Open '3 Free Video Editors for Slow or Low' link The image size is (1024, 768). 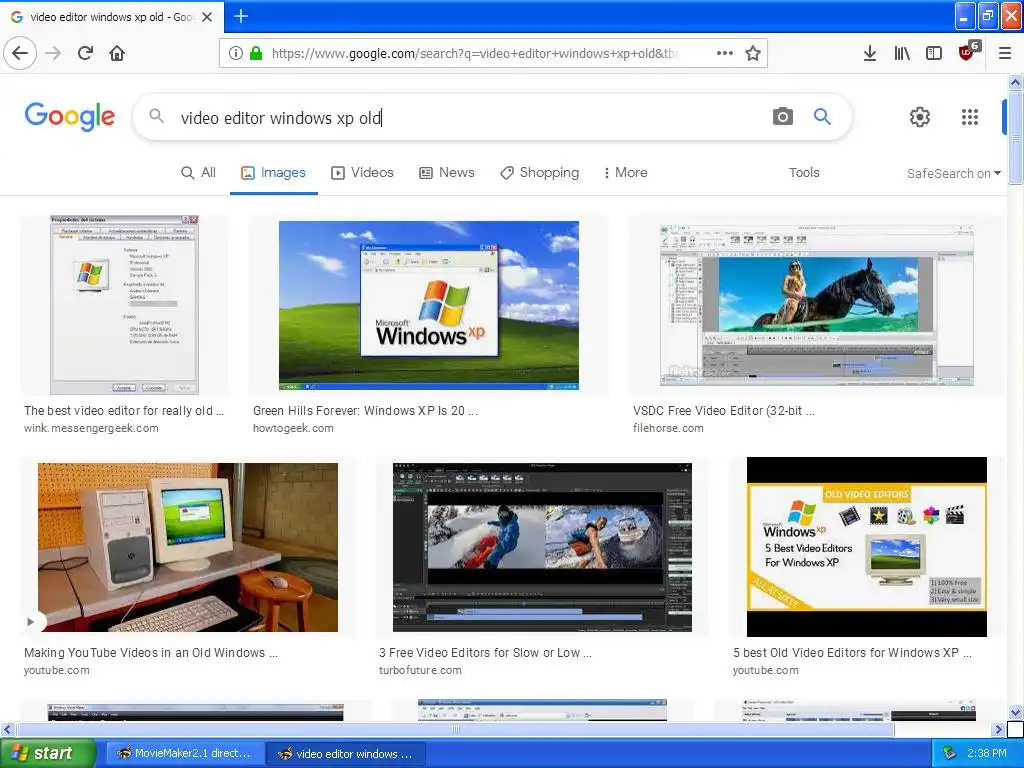tap(485, 652)
